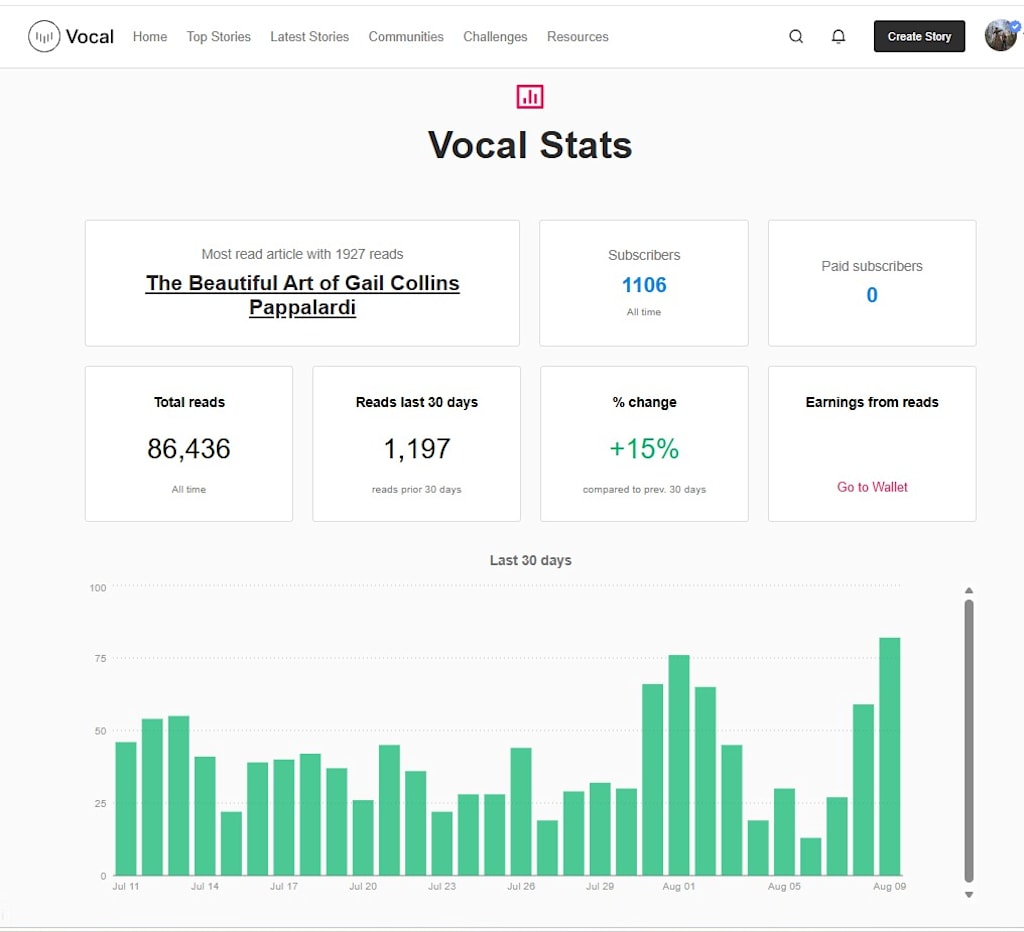The height and width of the screenshot is (932, 1024).
Task: Click the 1106 subscribers count
Action: [x=644, y=285]
